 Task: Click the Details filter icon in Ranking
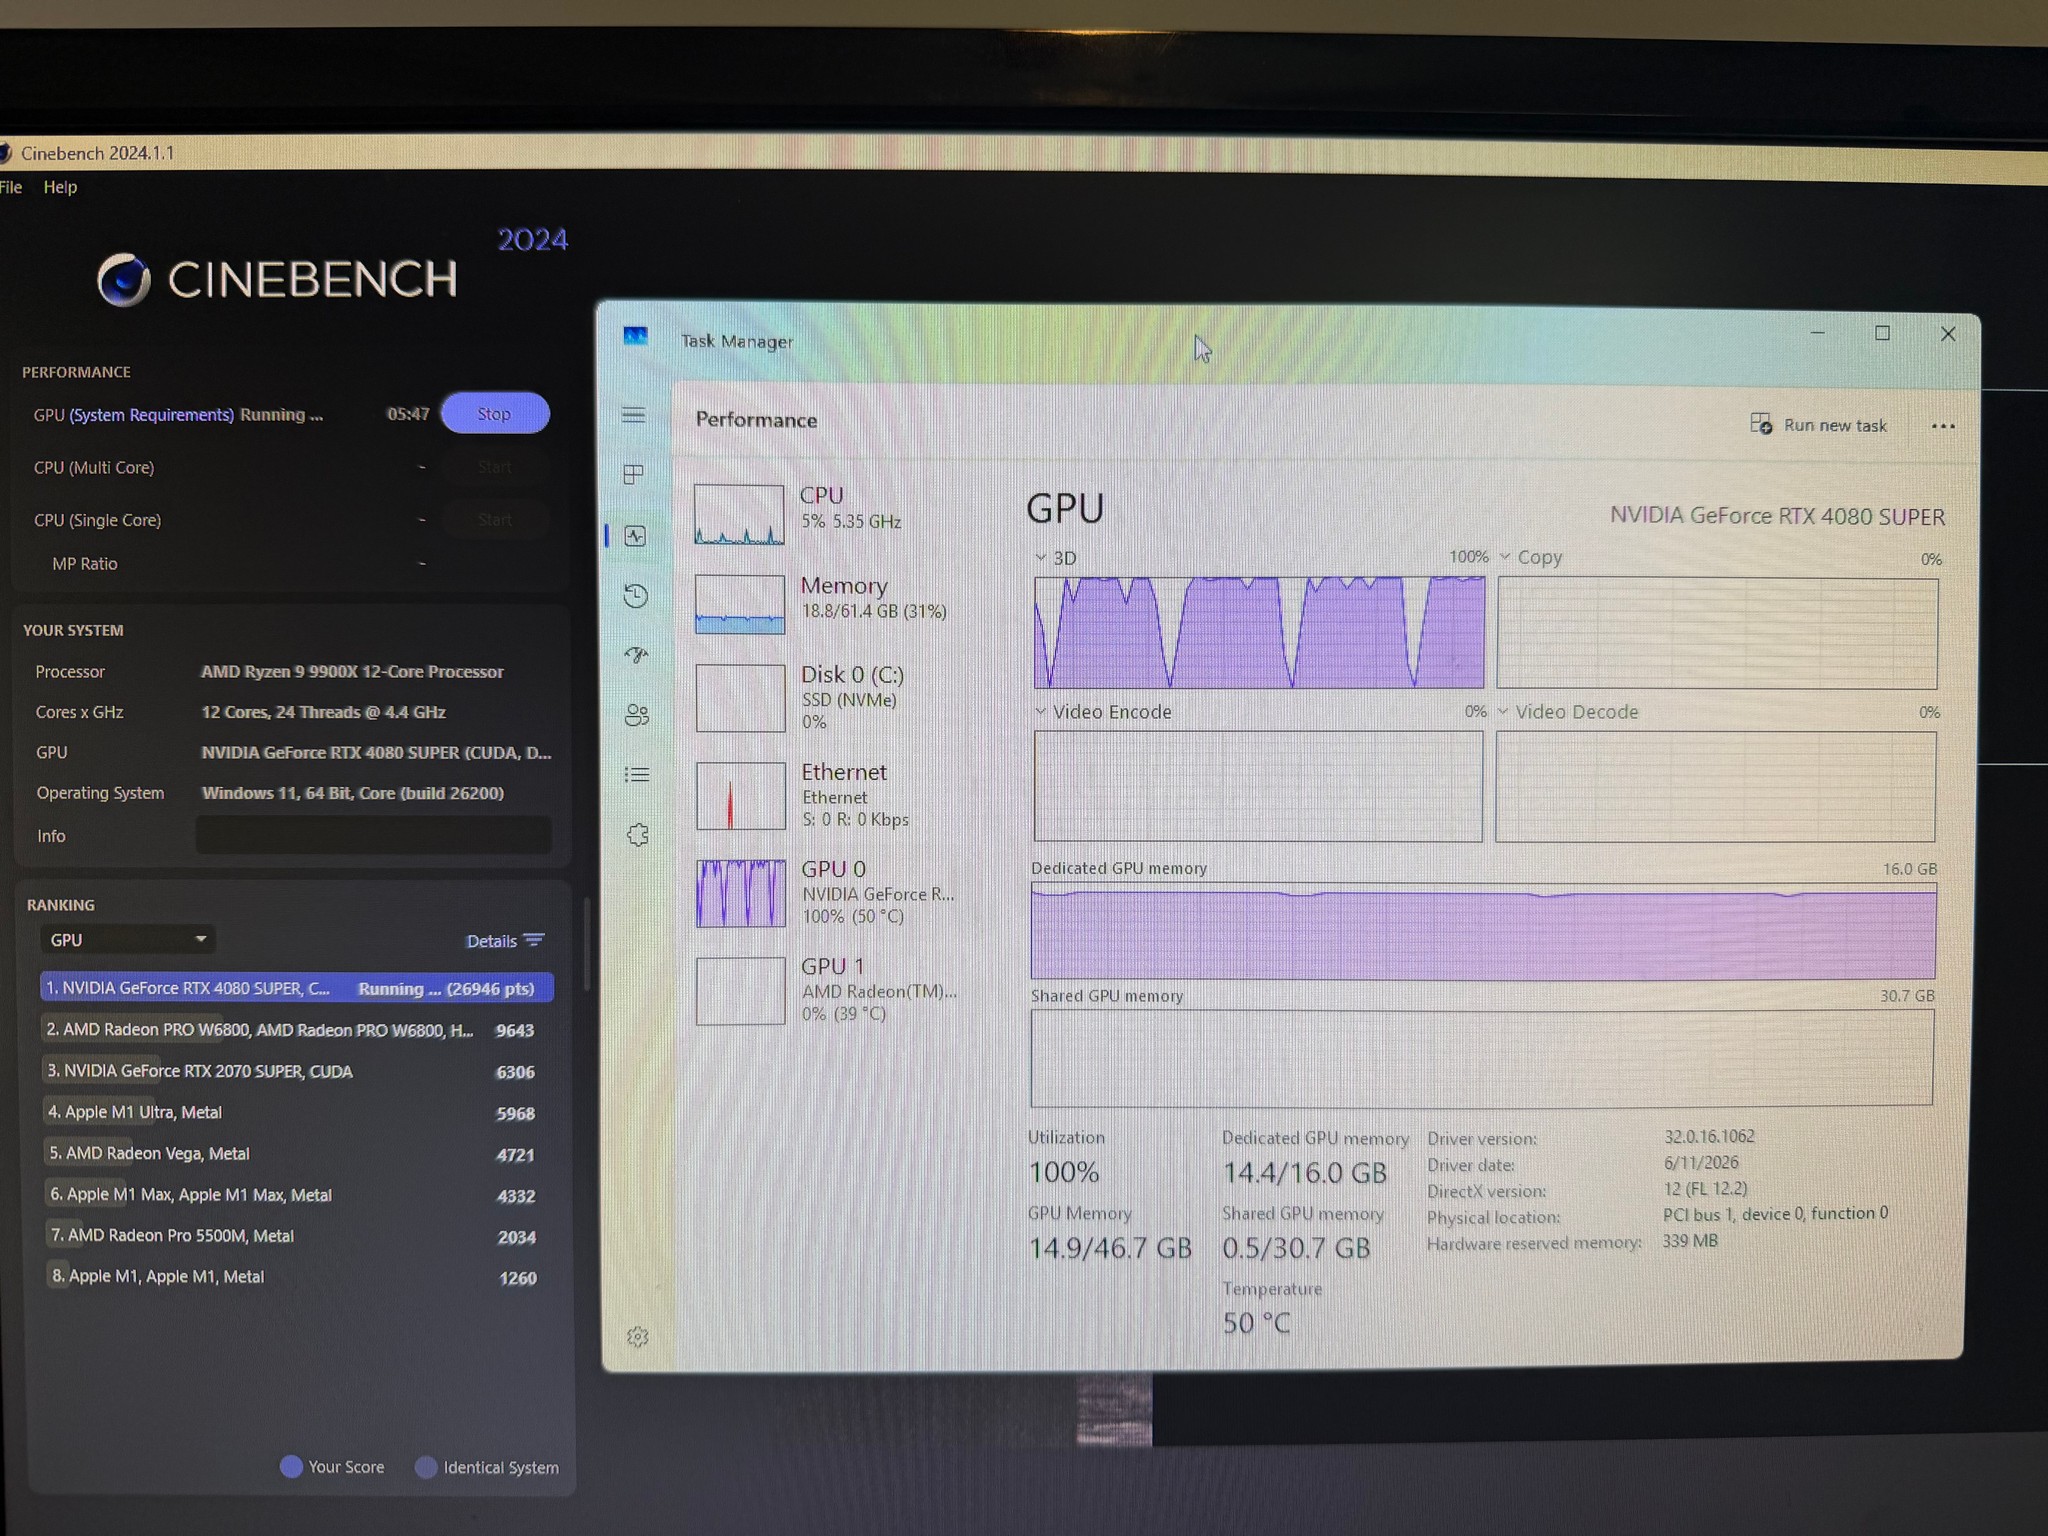point(534,940)
